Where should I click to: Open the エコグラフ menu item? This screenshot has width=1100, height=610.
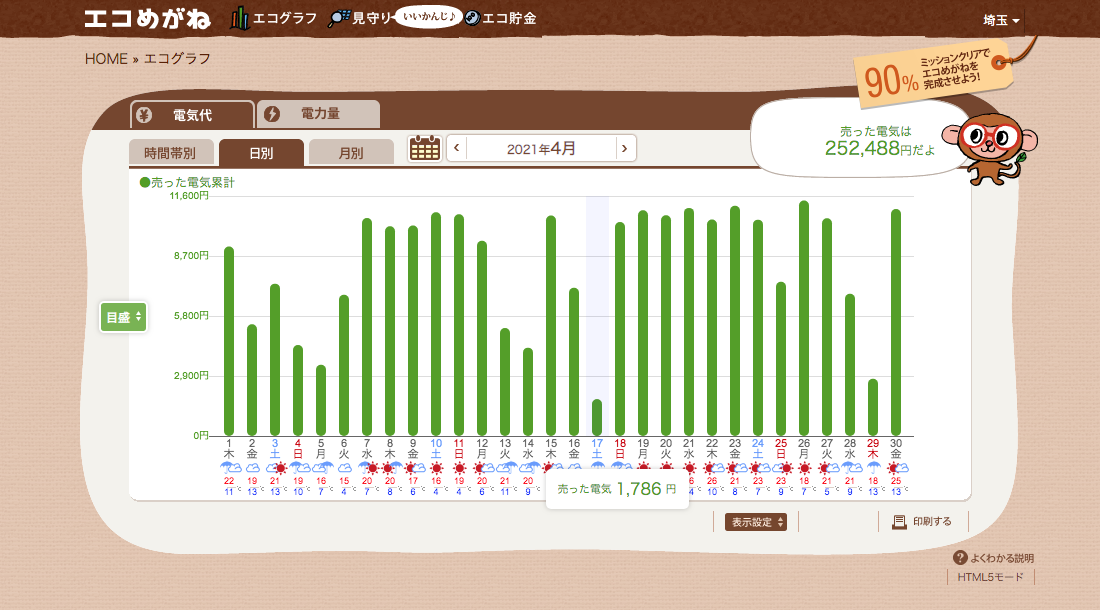(x=274, y=18)
